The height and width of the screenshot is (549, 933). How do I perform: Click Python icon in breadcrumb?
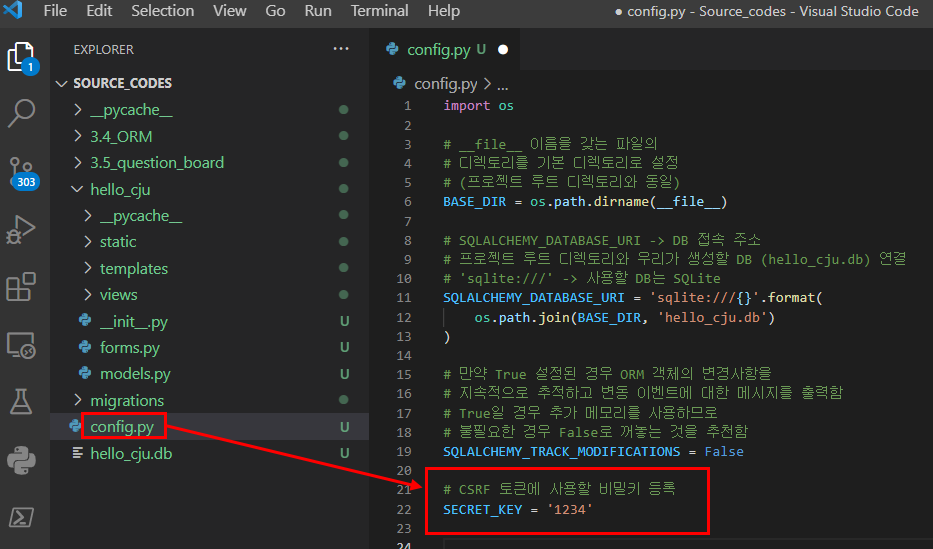[x=400, y=83]
